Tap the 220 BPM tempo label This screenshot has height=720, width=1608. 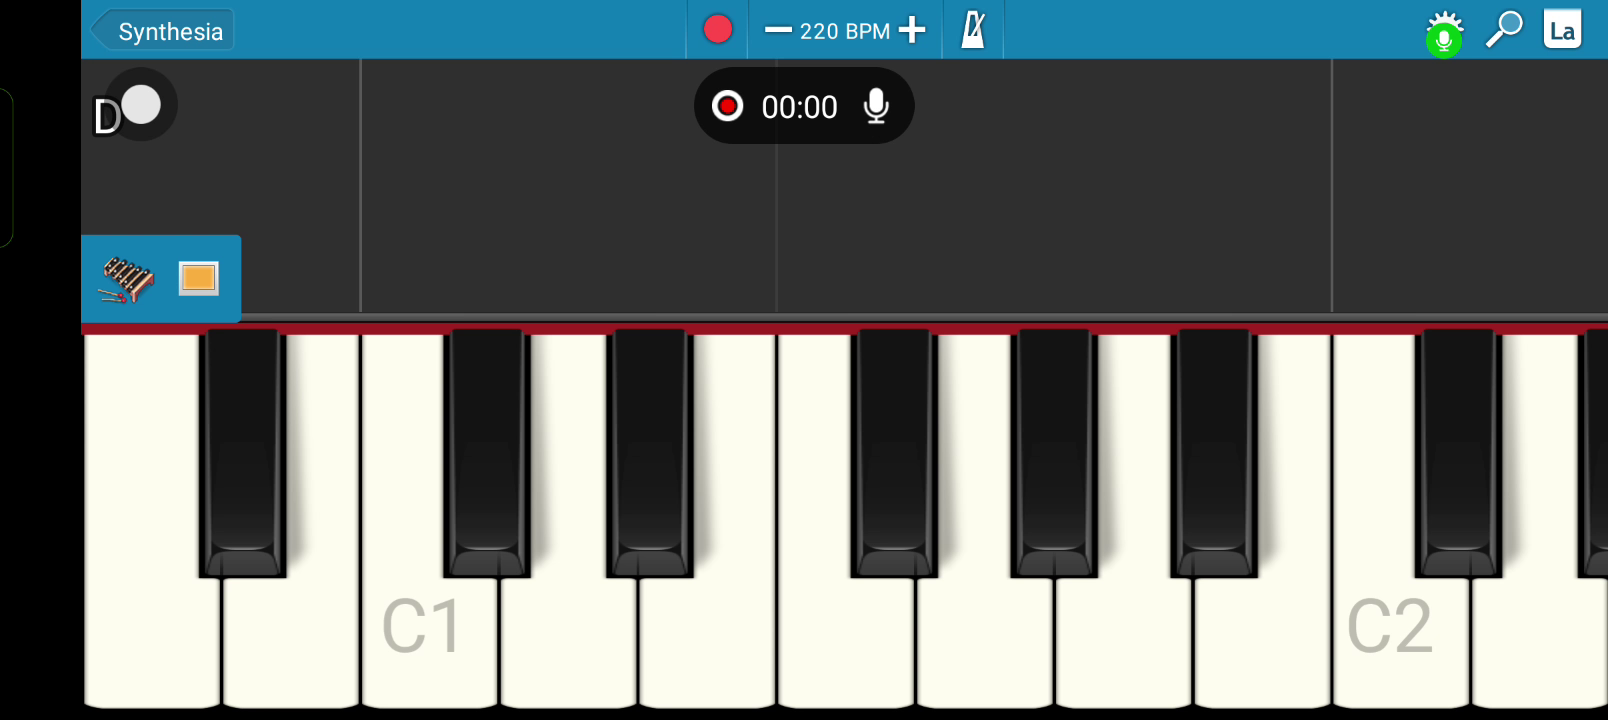click(845, 31)
